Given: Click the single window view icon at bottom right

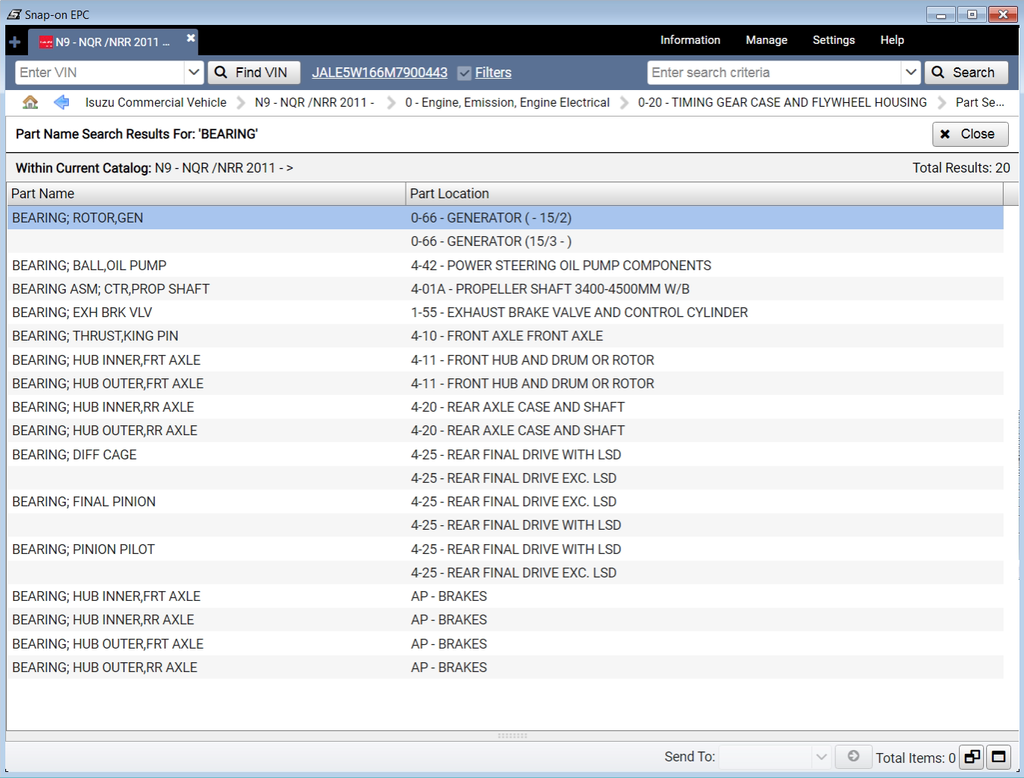Looking at the screenshot, I should point(998,757).
